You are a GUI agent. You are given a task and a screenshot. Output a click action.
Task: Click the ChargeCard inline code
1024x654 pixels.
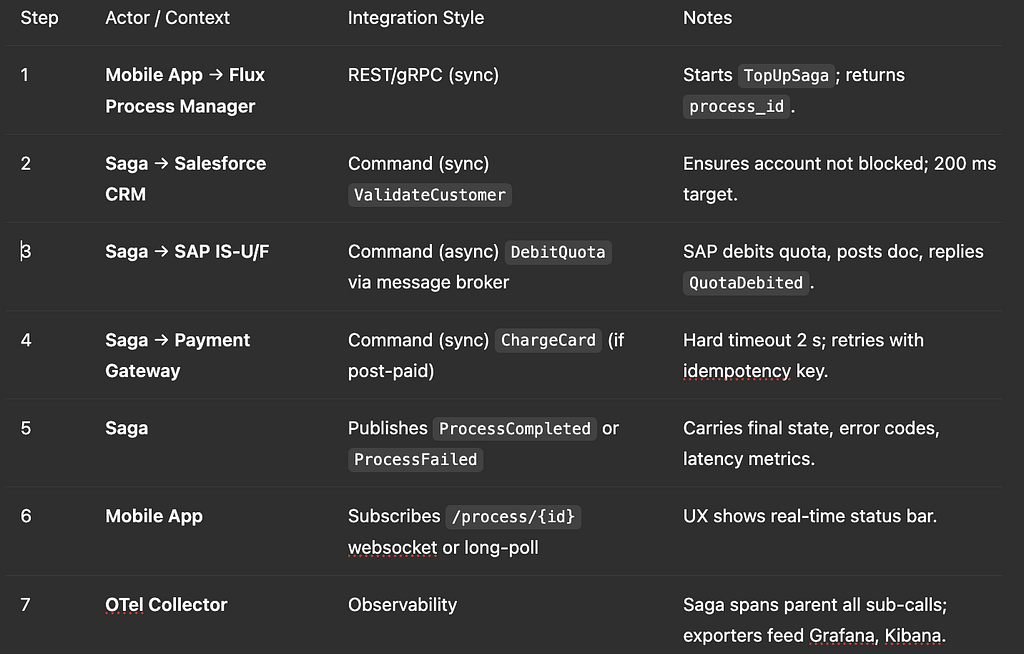pyautogui.click(x=548, y=340)
